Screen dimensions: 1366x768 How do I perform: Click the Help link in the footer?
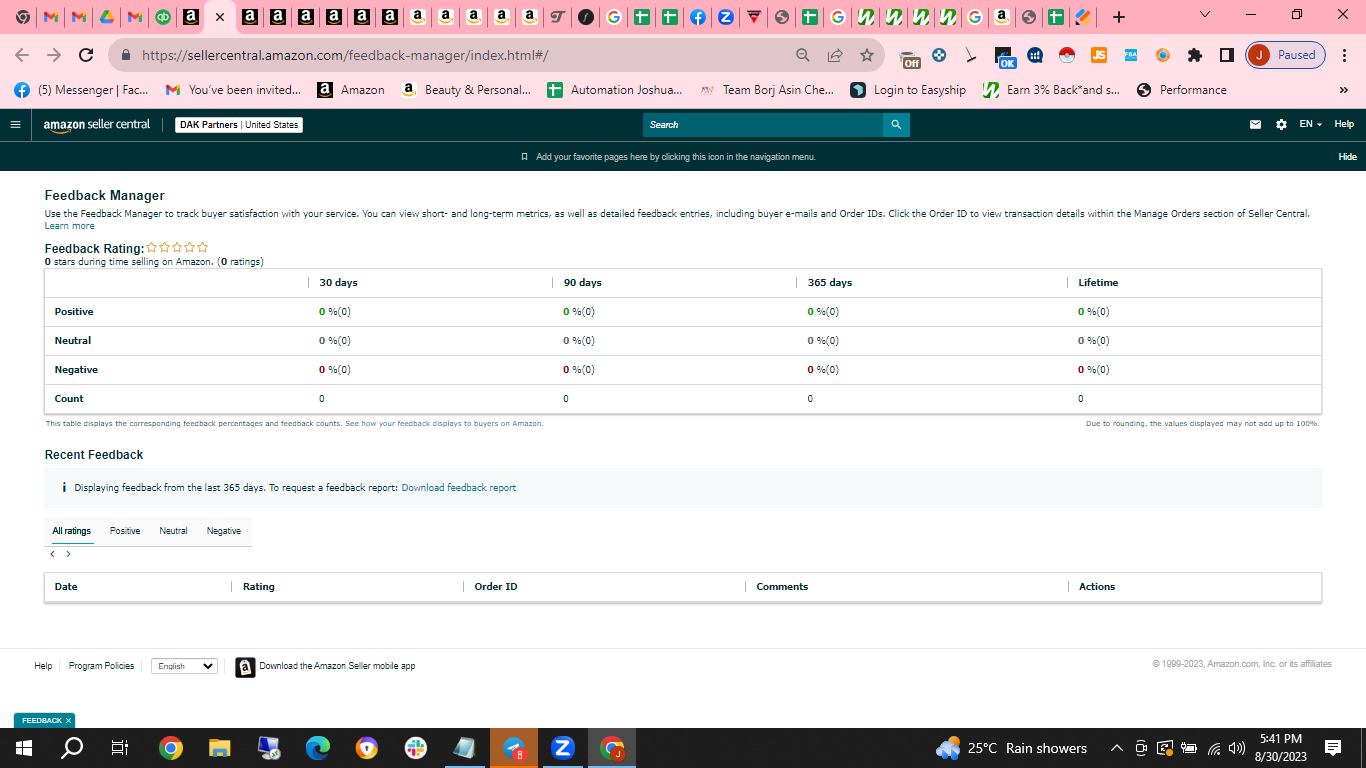(x=43, y=666)
